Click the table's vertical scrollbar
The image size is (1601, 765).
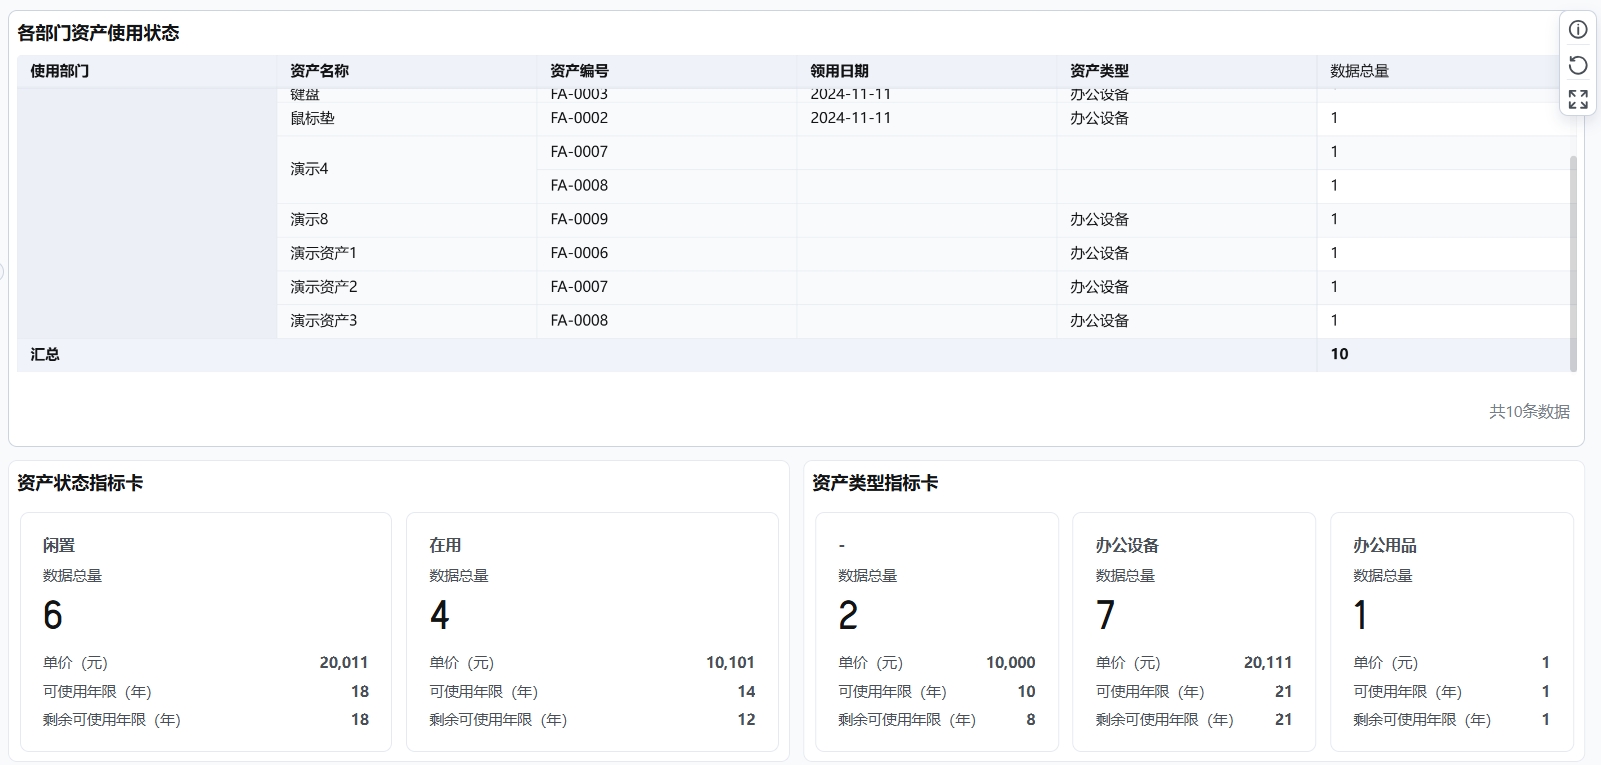[x=1573, y=260]
